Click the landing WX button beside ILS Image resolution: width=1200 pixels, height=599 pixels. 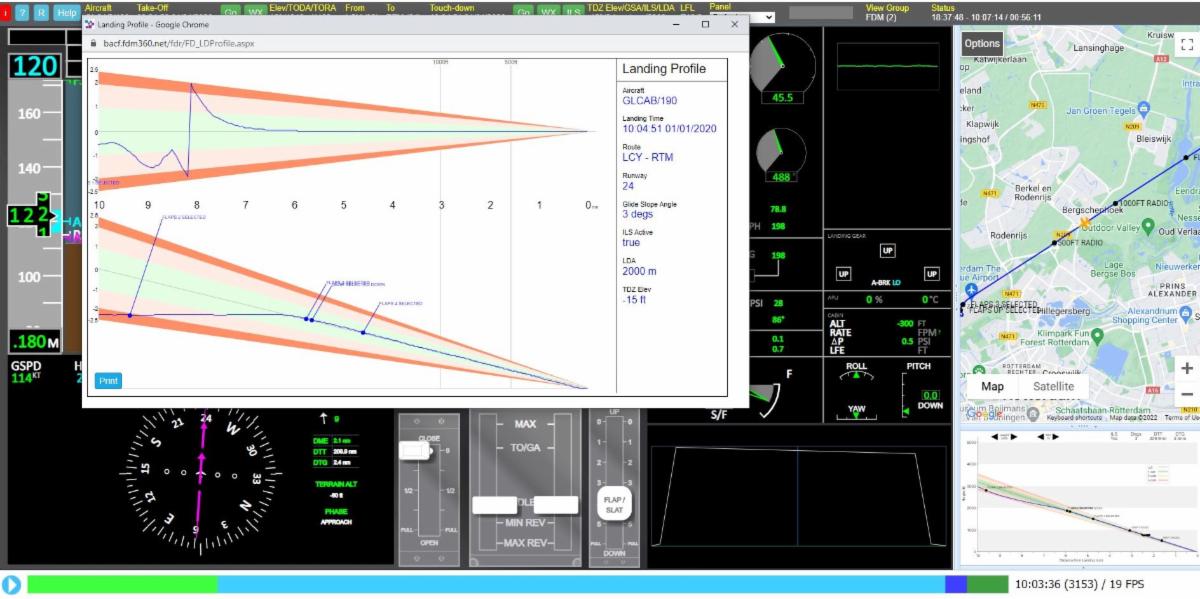pos(548,12)
